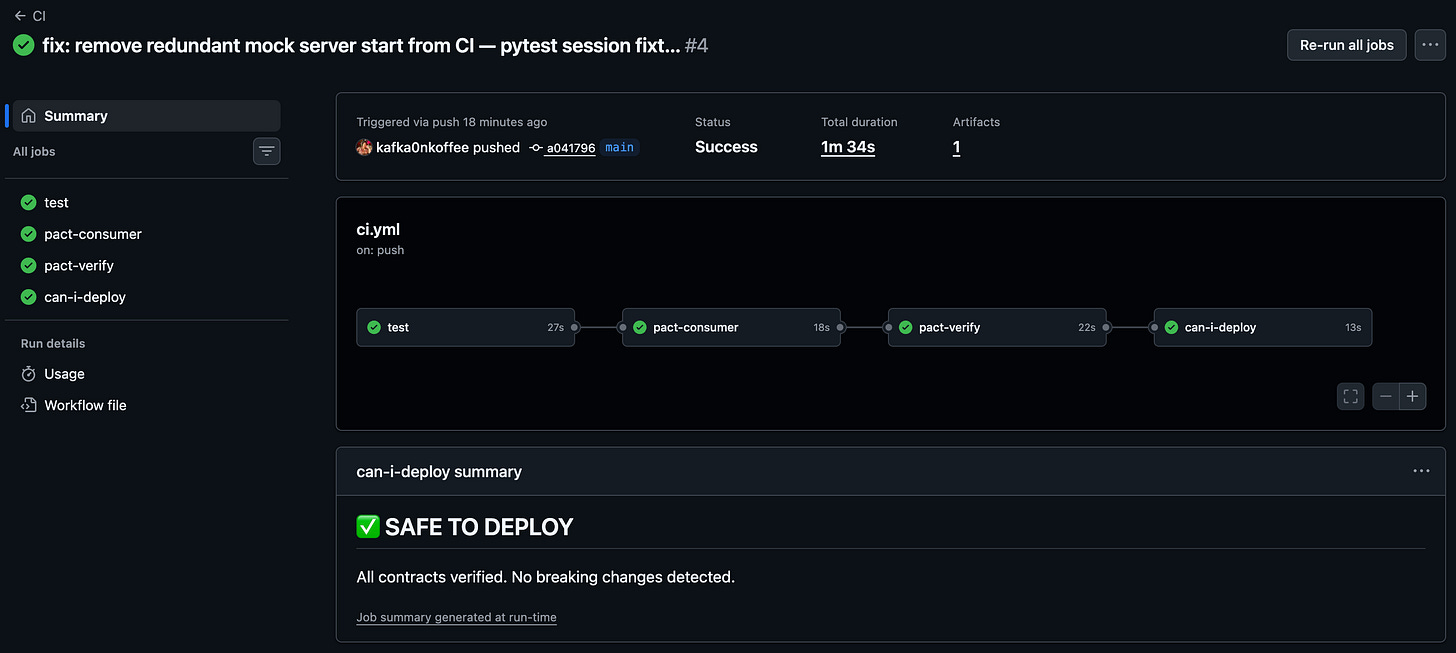The image size is (1456, 653).
Task: Open commit a041796
Action: [570, 148]
